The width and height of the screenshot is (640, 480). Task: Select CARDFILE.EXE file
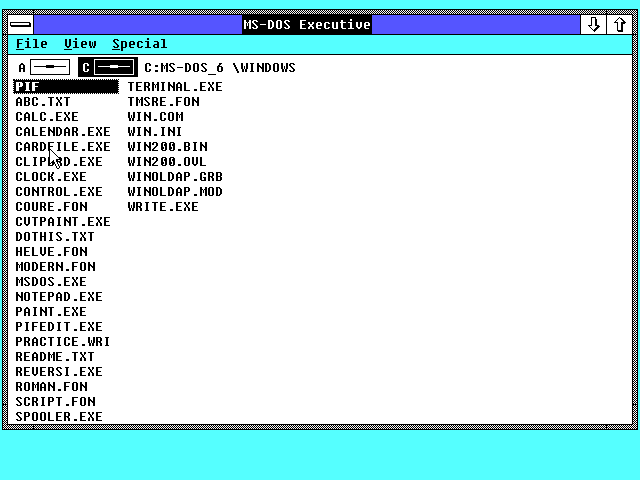[x=63, y=147]
